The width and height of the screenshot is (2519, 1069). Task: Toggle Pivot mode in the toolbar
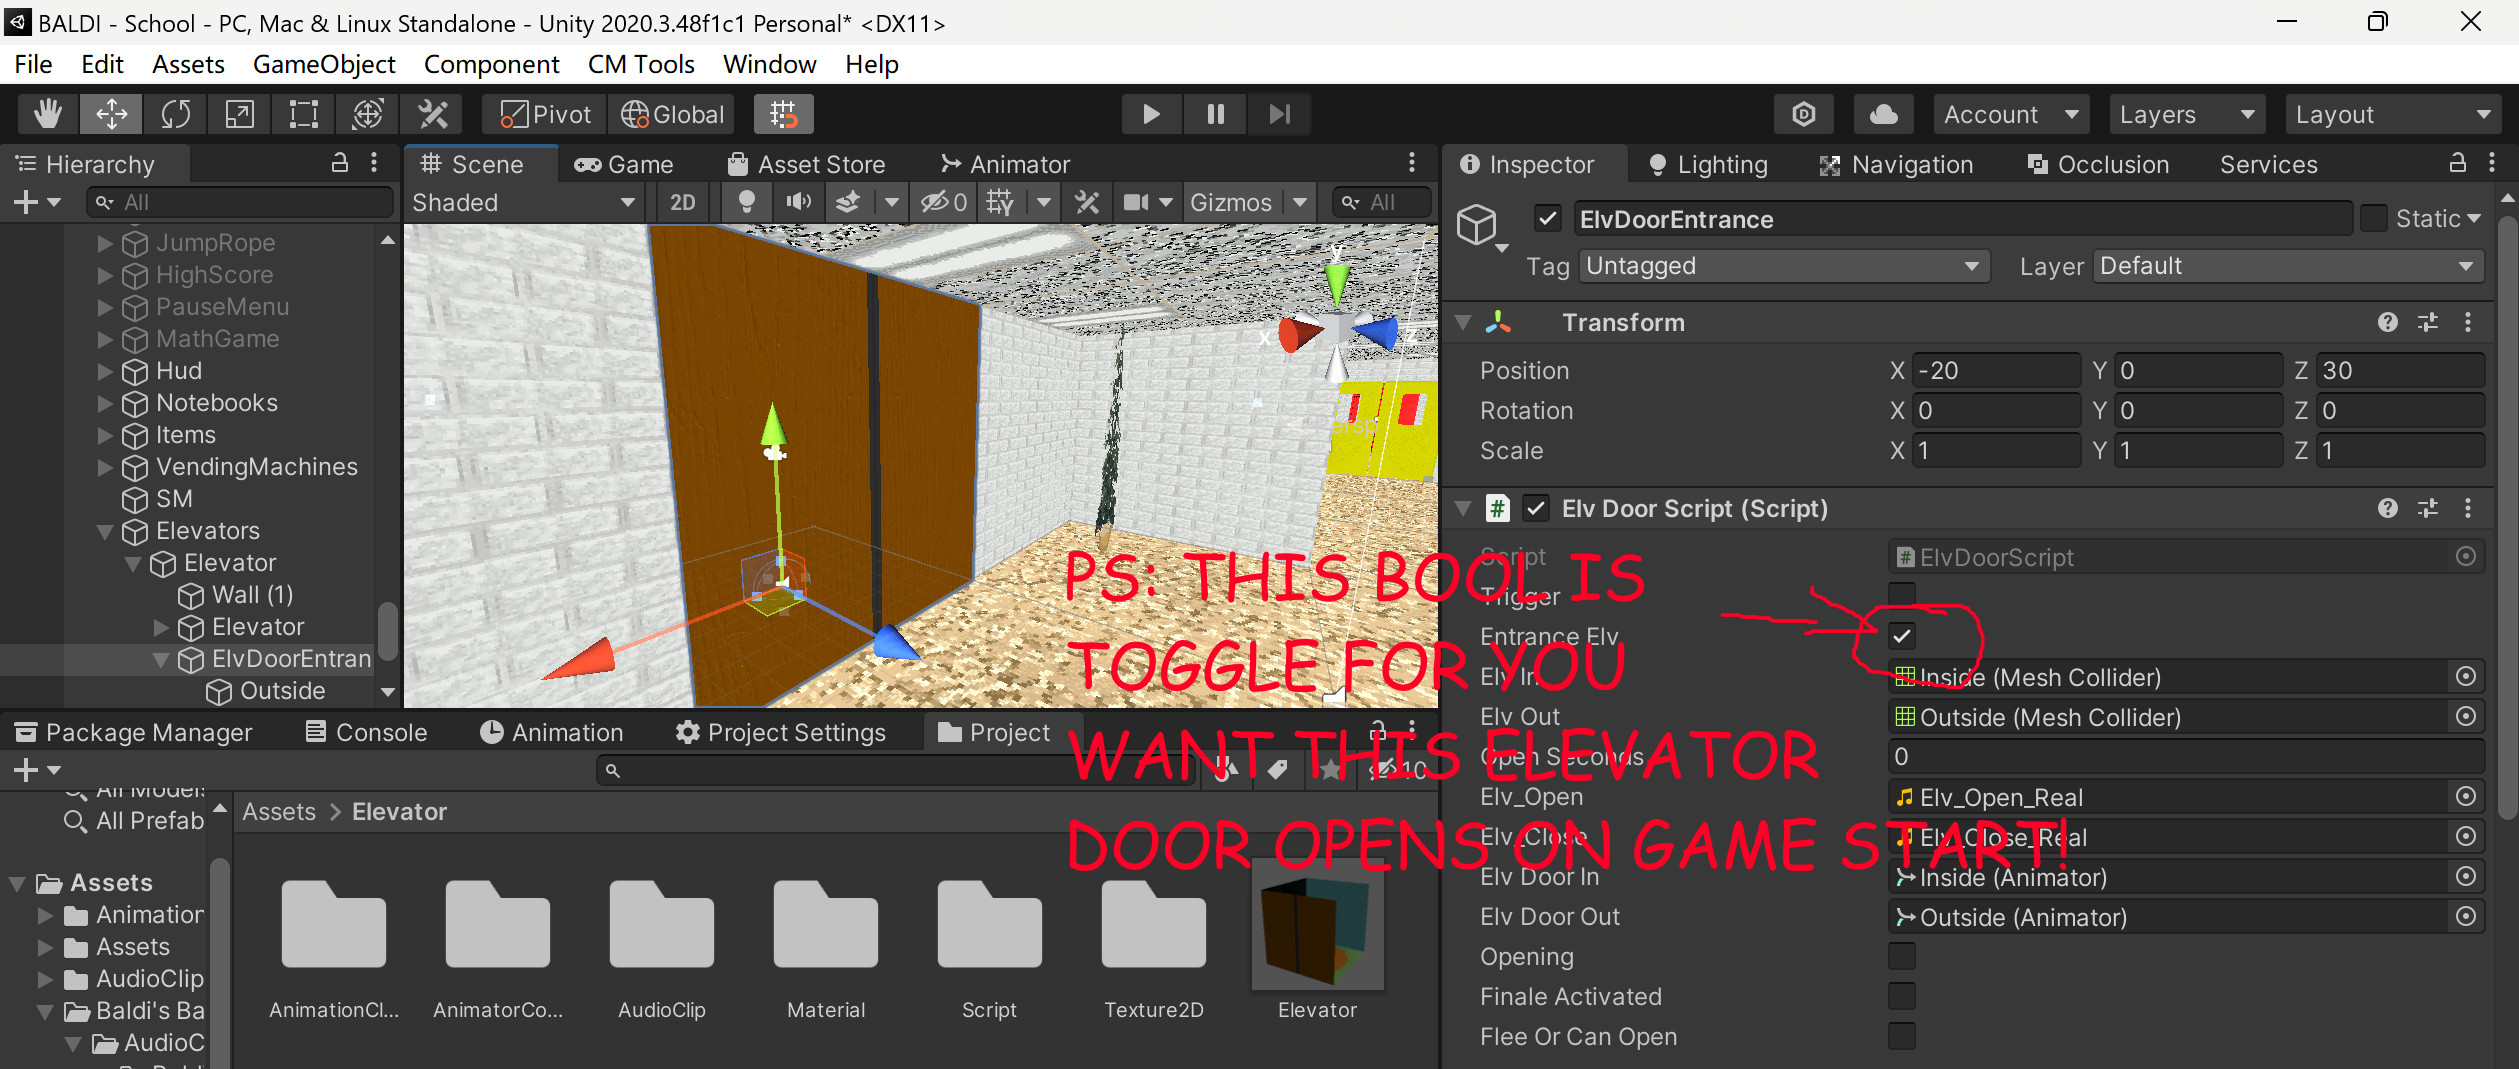(541, 113)
